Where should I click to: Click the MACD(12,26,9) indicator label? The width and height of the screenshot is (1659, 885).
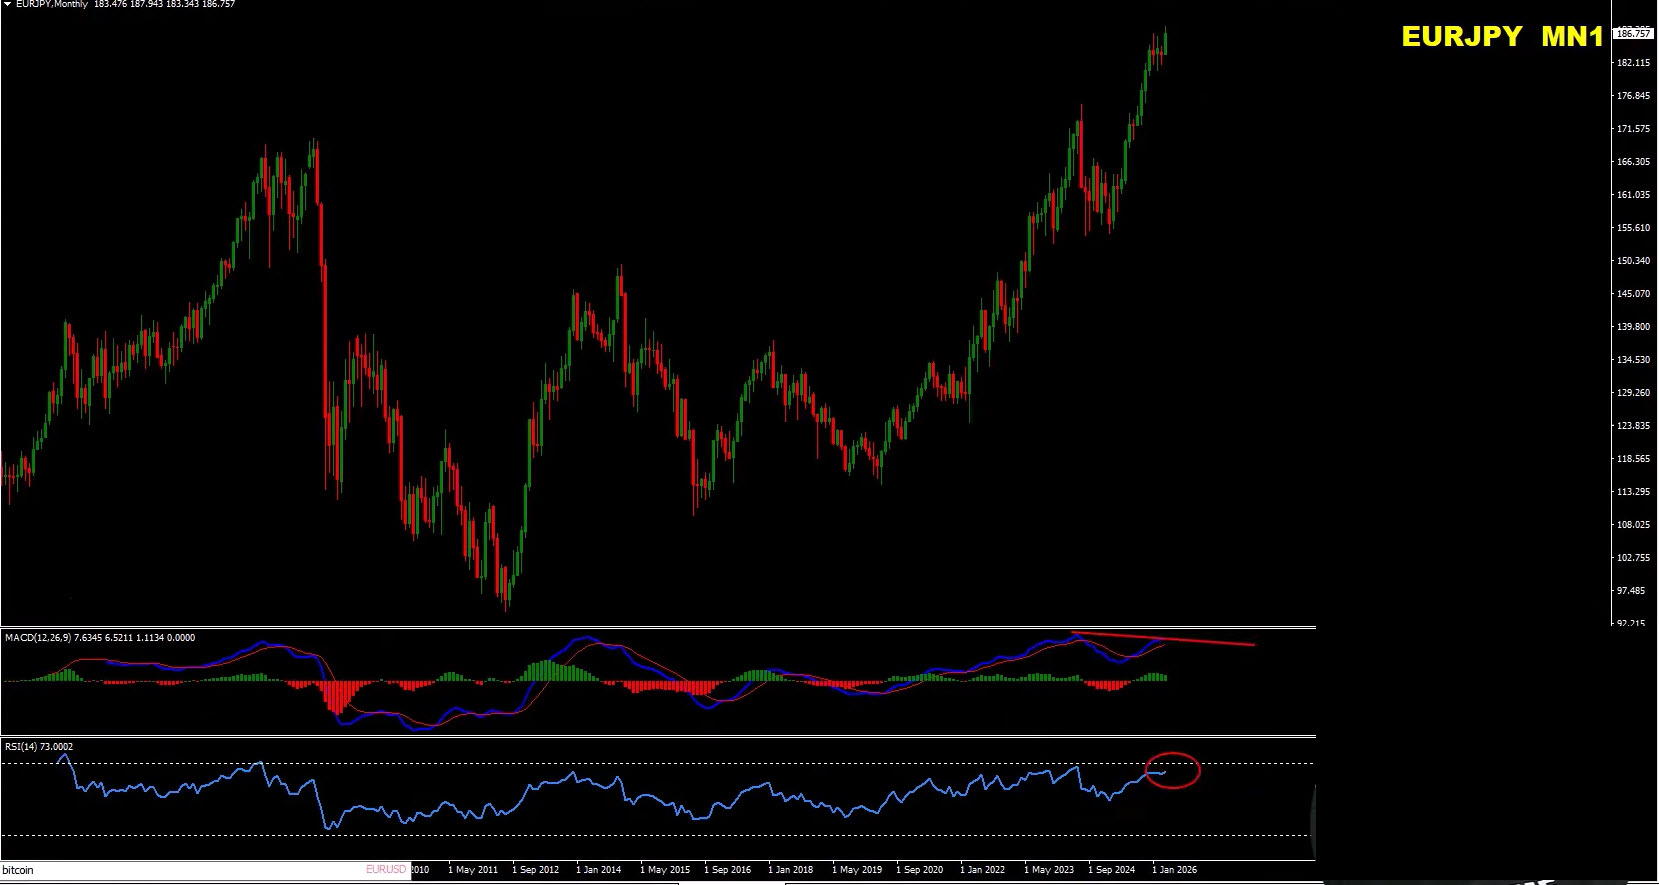50,638
